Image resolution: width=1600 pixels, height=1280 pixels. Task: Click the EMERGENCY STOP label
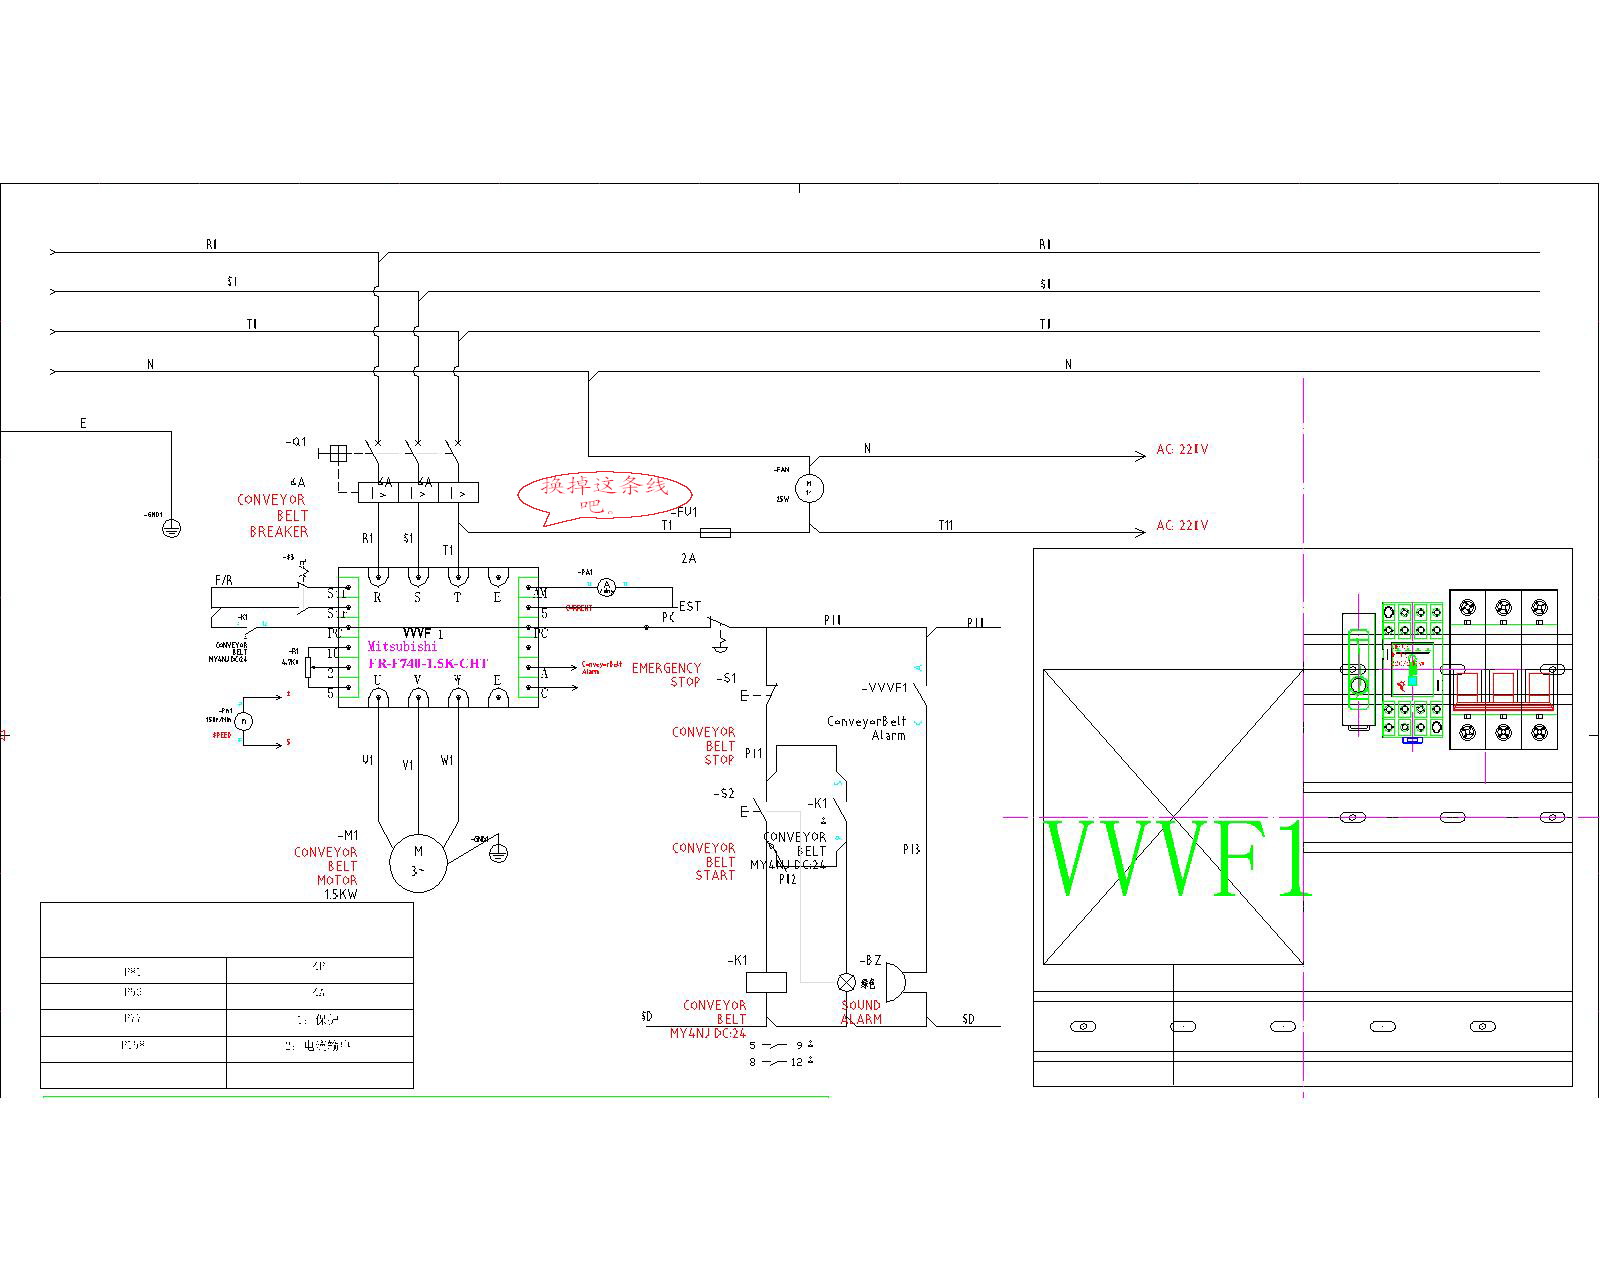[667, 675]
